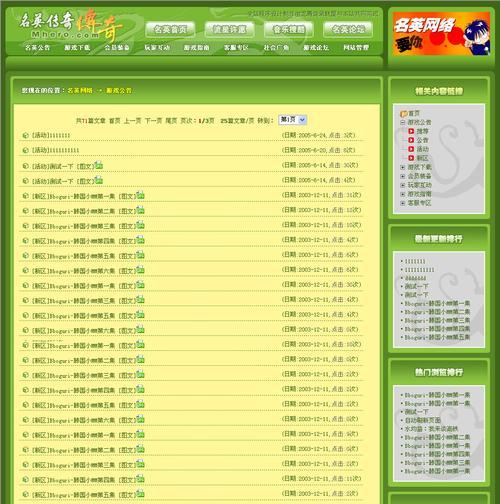Screen dimensions: 500x504
Task: Open Bboguri 第二集 in 最新更新排行 list
Action: (437, 312)
